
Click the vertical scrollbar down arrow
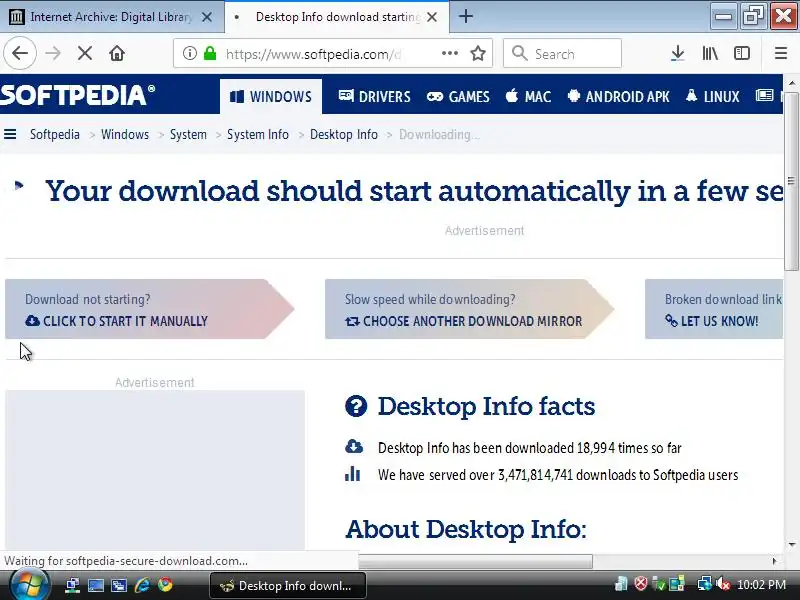[x=792, y=545]
